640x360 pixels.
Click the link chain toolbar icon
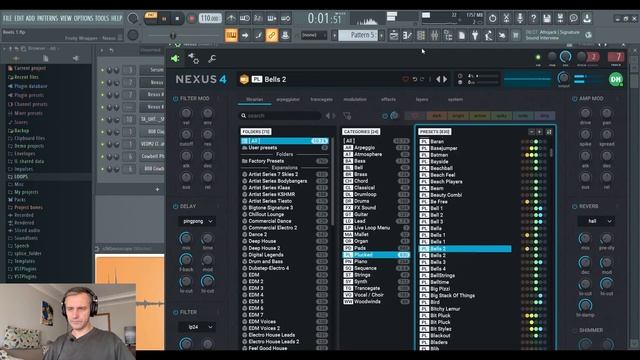(x=271, y=36)
